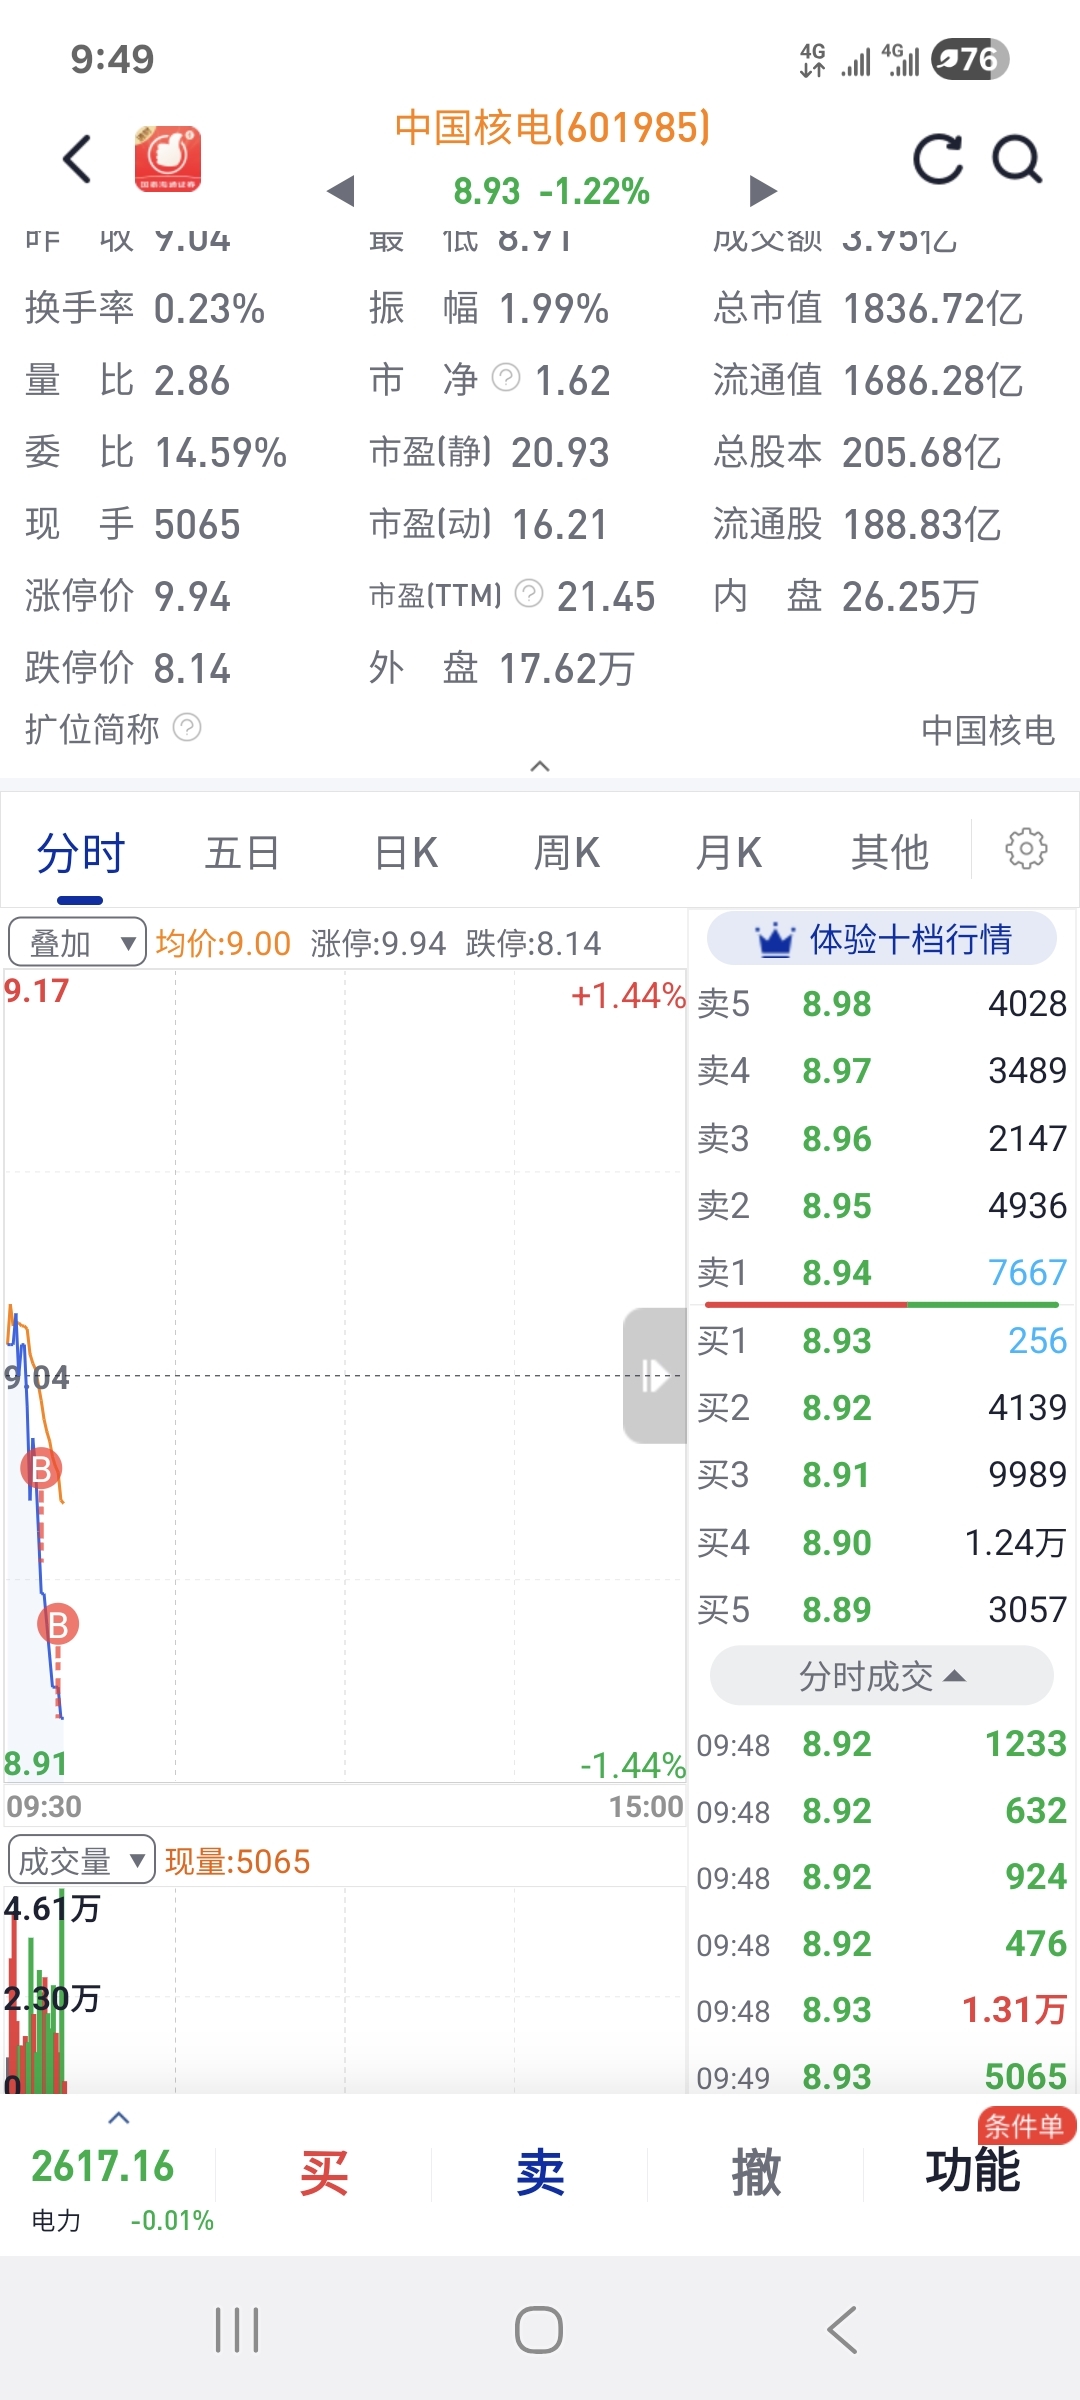Viewport: 1080px width, 2400px height.
Task: Tap the blue 卖 sell button
Action: pyautogui.click(x=540, y=2174)
